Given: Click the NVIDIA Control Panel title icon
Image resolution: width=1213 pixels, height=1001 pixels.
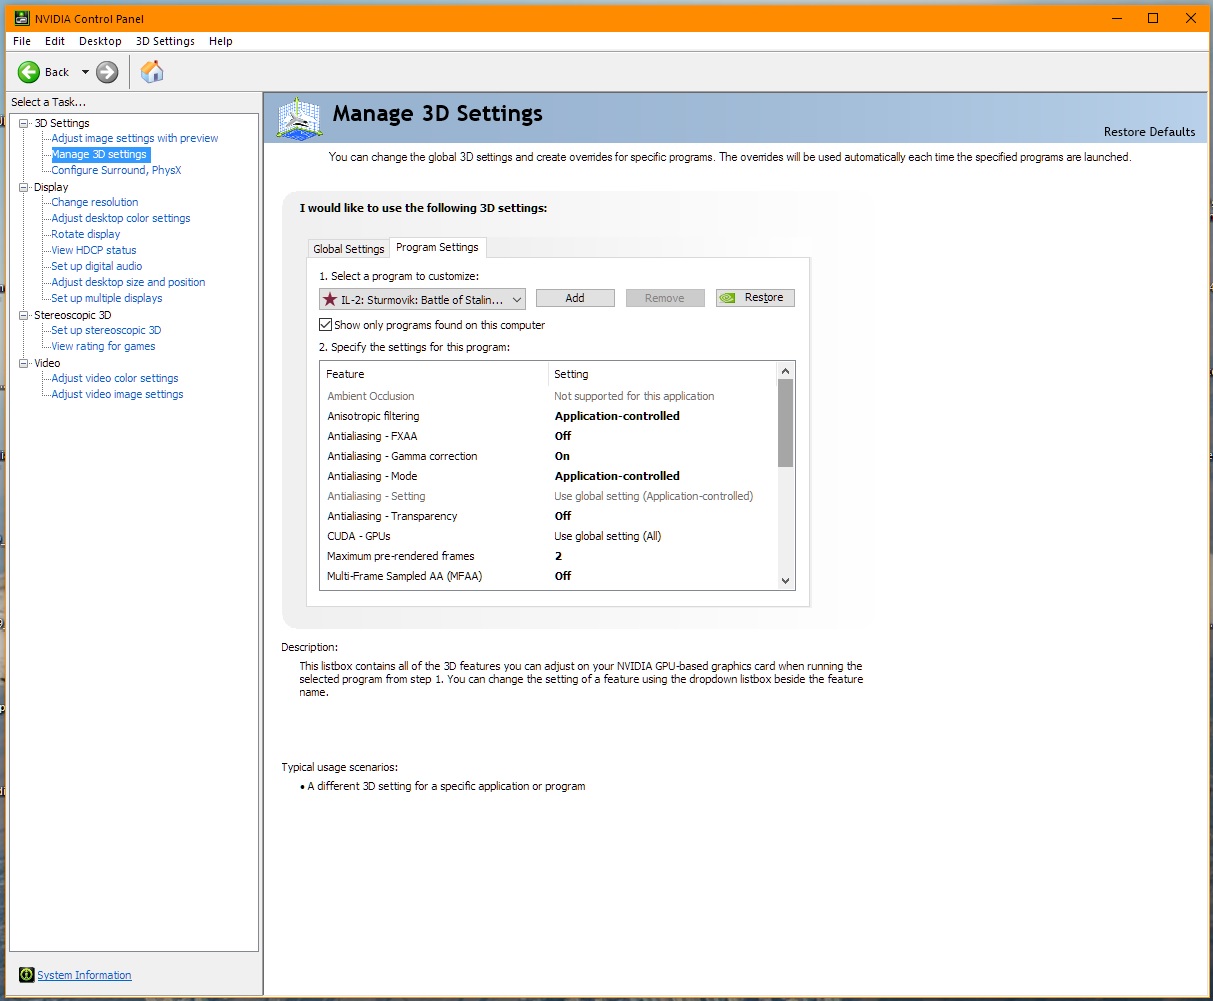Looking at the screenshot, I should [x=22, y=18].
